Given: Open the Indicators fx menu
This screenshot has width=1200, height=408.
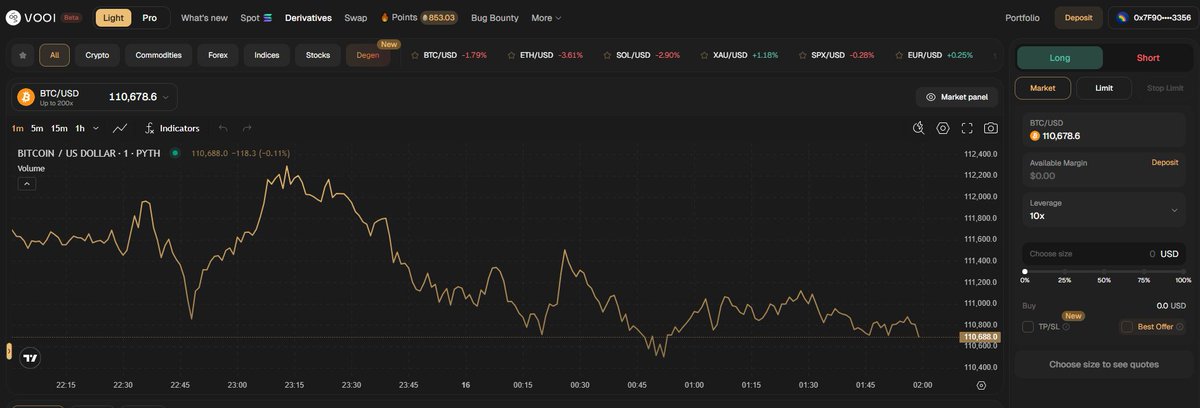Looking at the screenshot, I should (172, 128).
